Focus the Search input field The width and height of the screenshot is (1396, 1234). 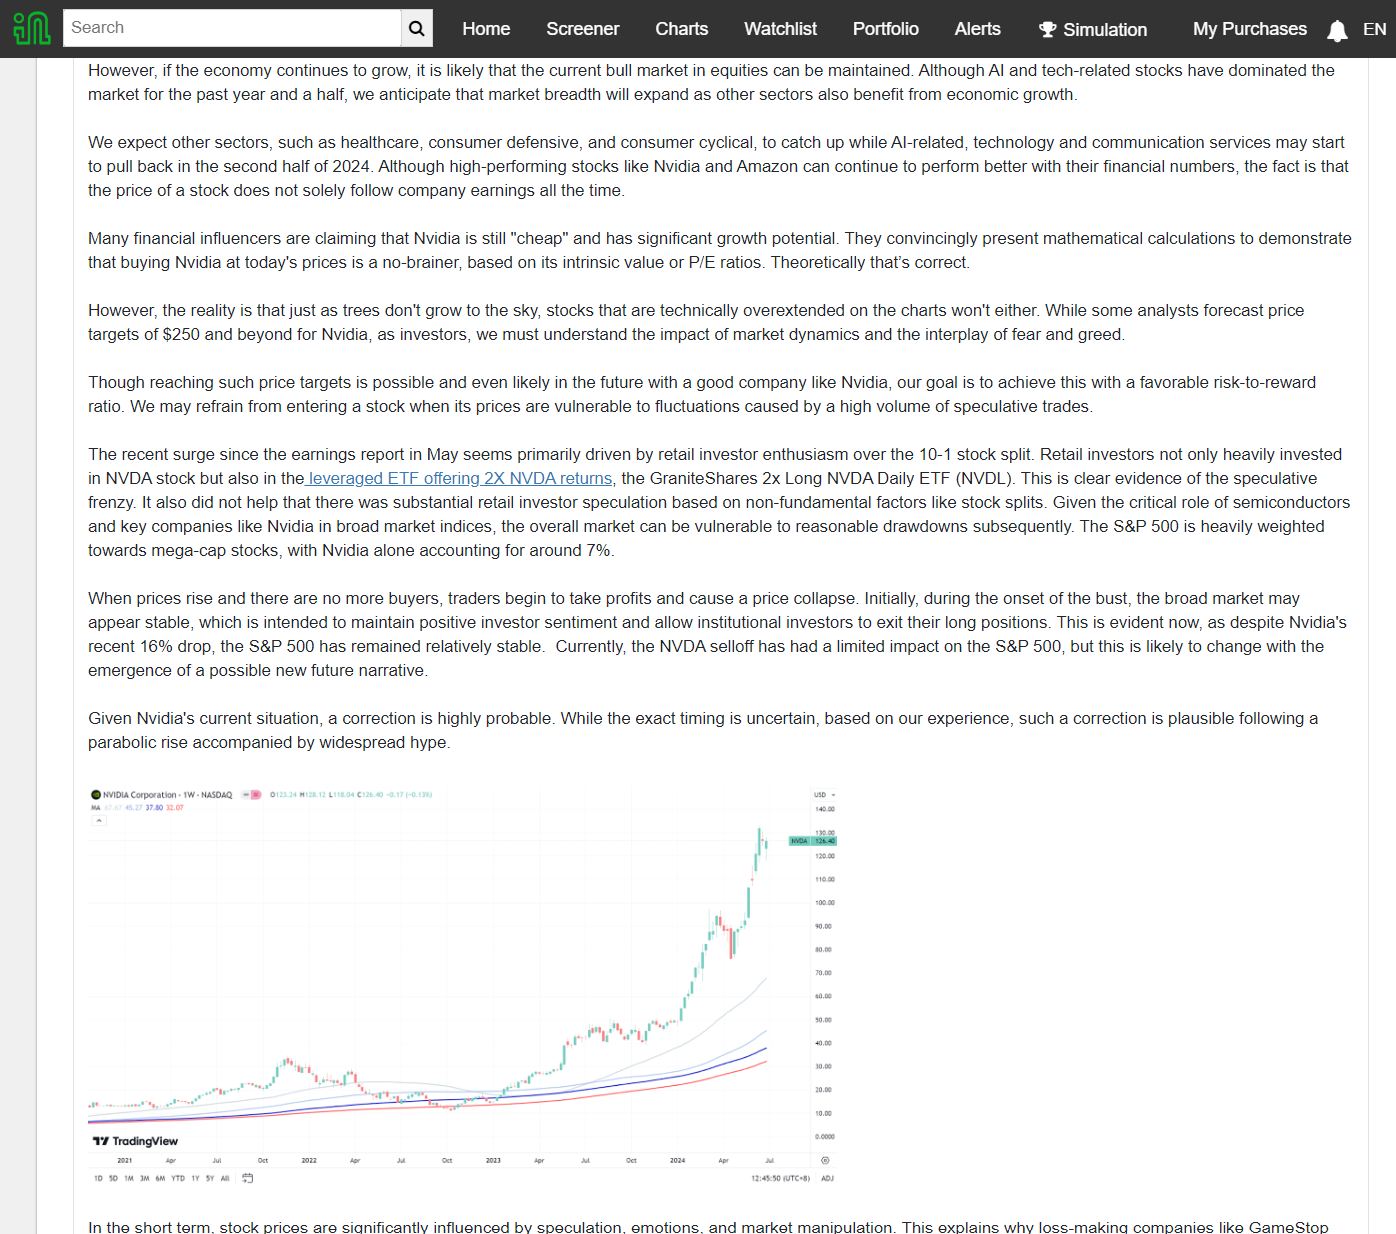tap(232, 28)
